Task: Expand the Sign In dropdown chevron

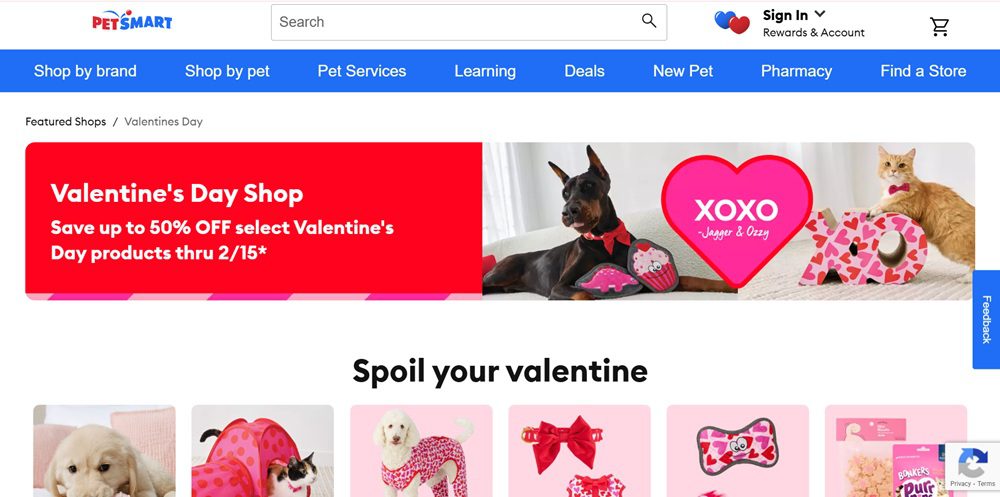Action: (820, 13)
